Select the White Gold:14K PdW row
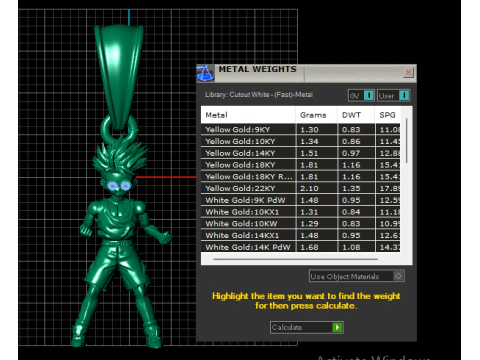This screenshot has height=360, width=480. 300,247
